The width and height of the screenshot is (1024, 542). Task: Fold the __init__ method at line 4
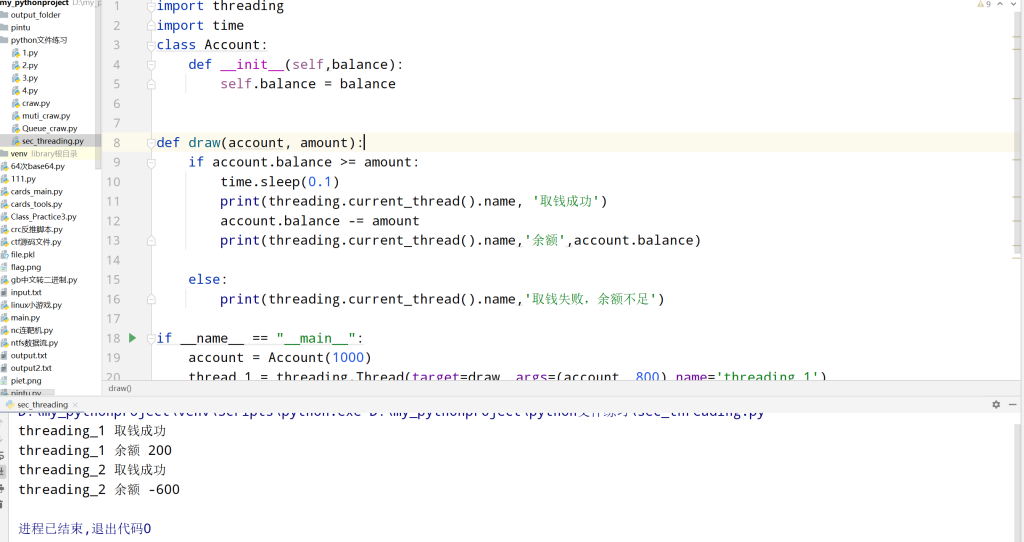[151, 65]
